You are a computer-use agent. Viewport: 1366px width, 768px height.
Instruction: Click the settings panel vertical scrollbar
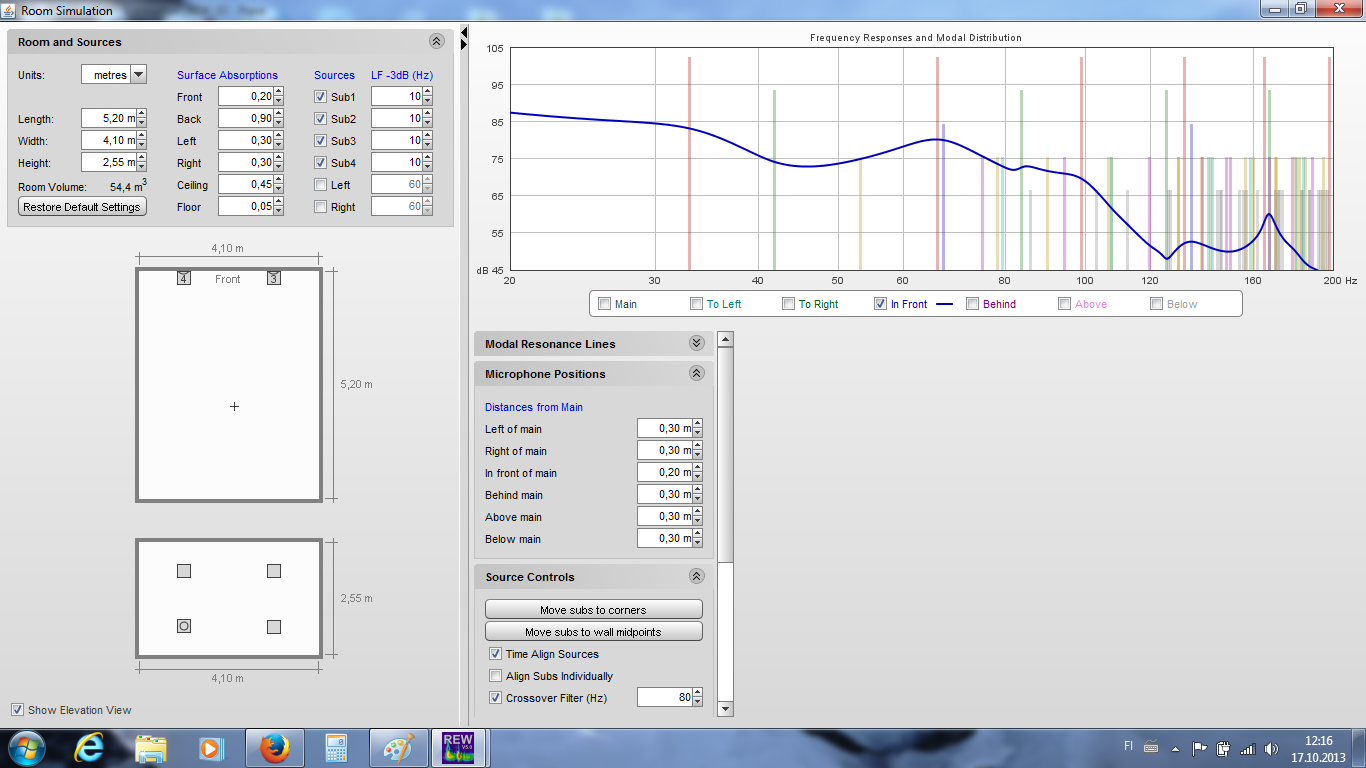pos(726,450)
